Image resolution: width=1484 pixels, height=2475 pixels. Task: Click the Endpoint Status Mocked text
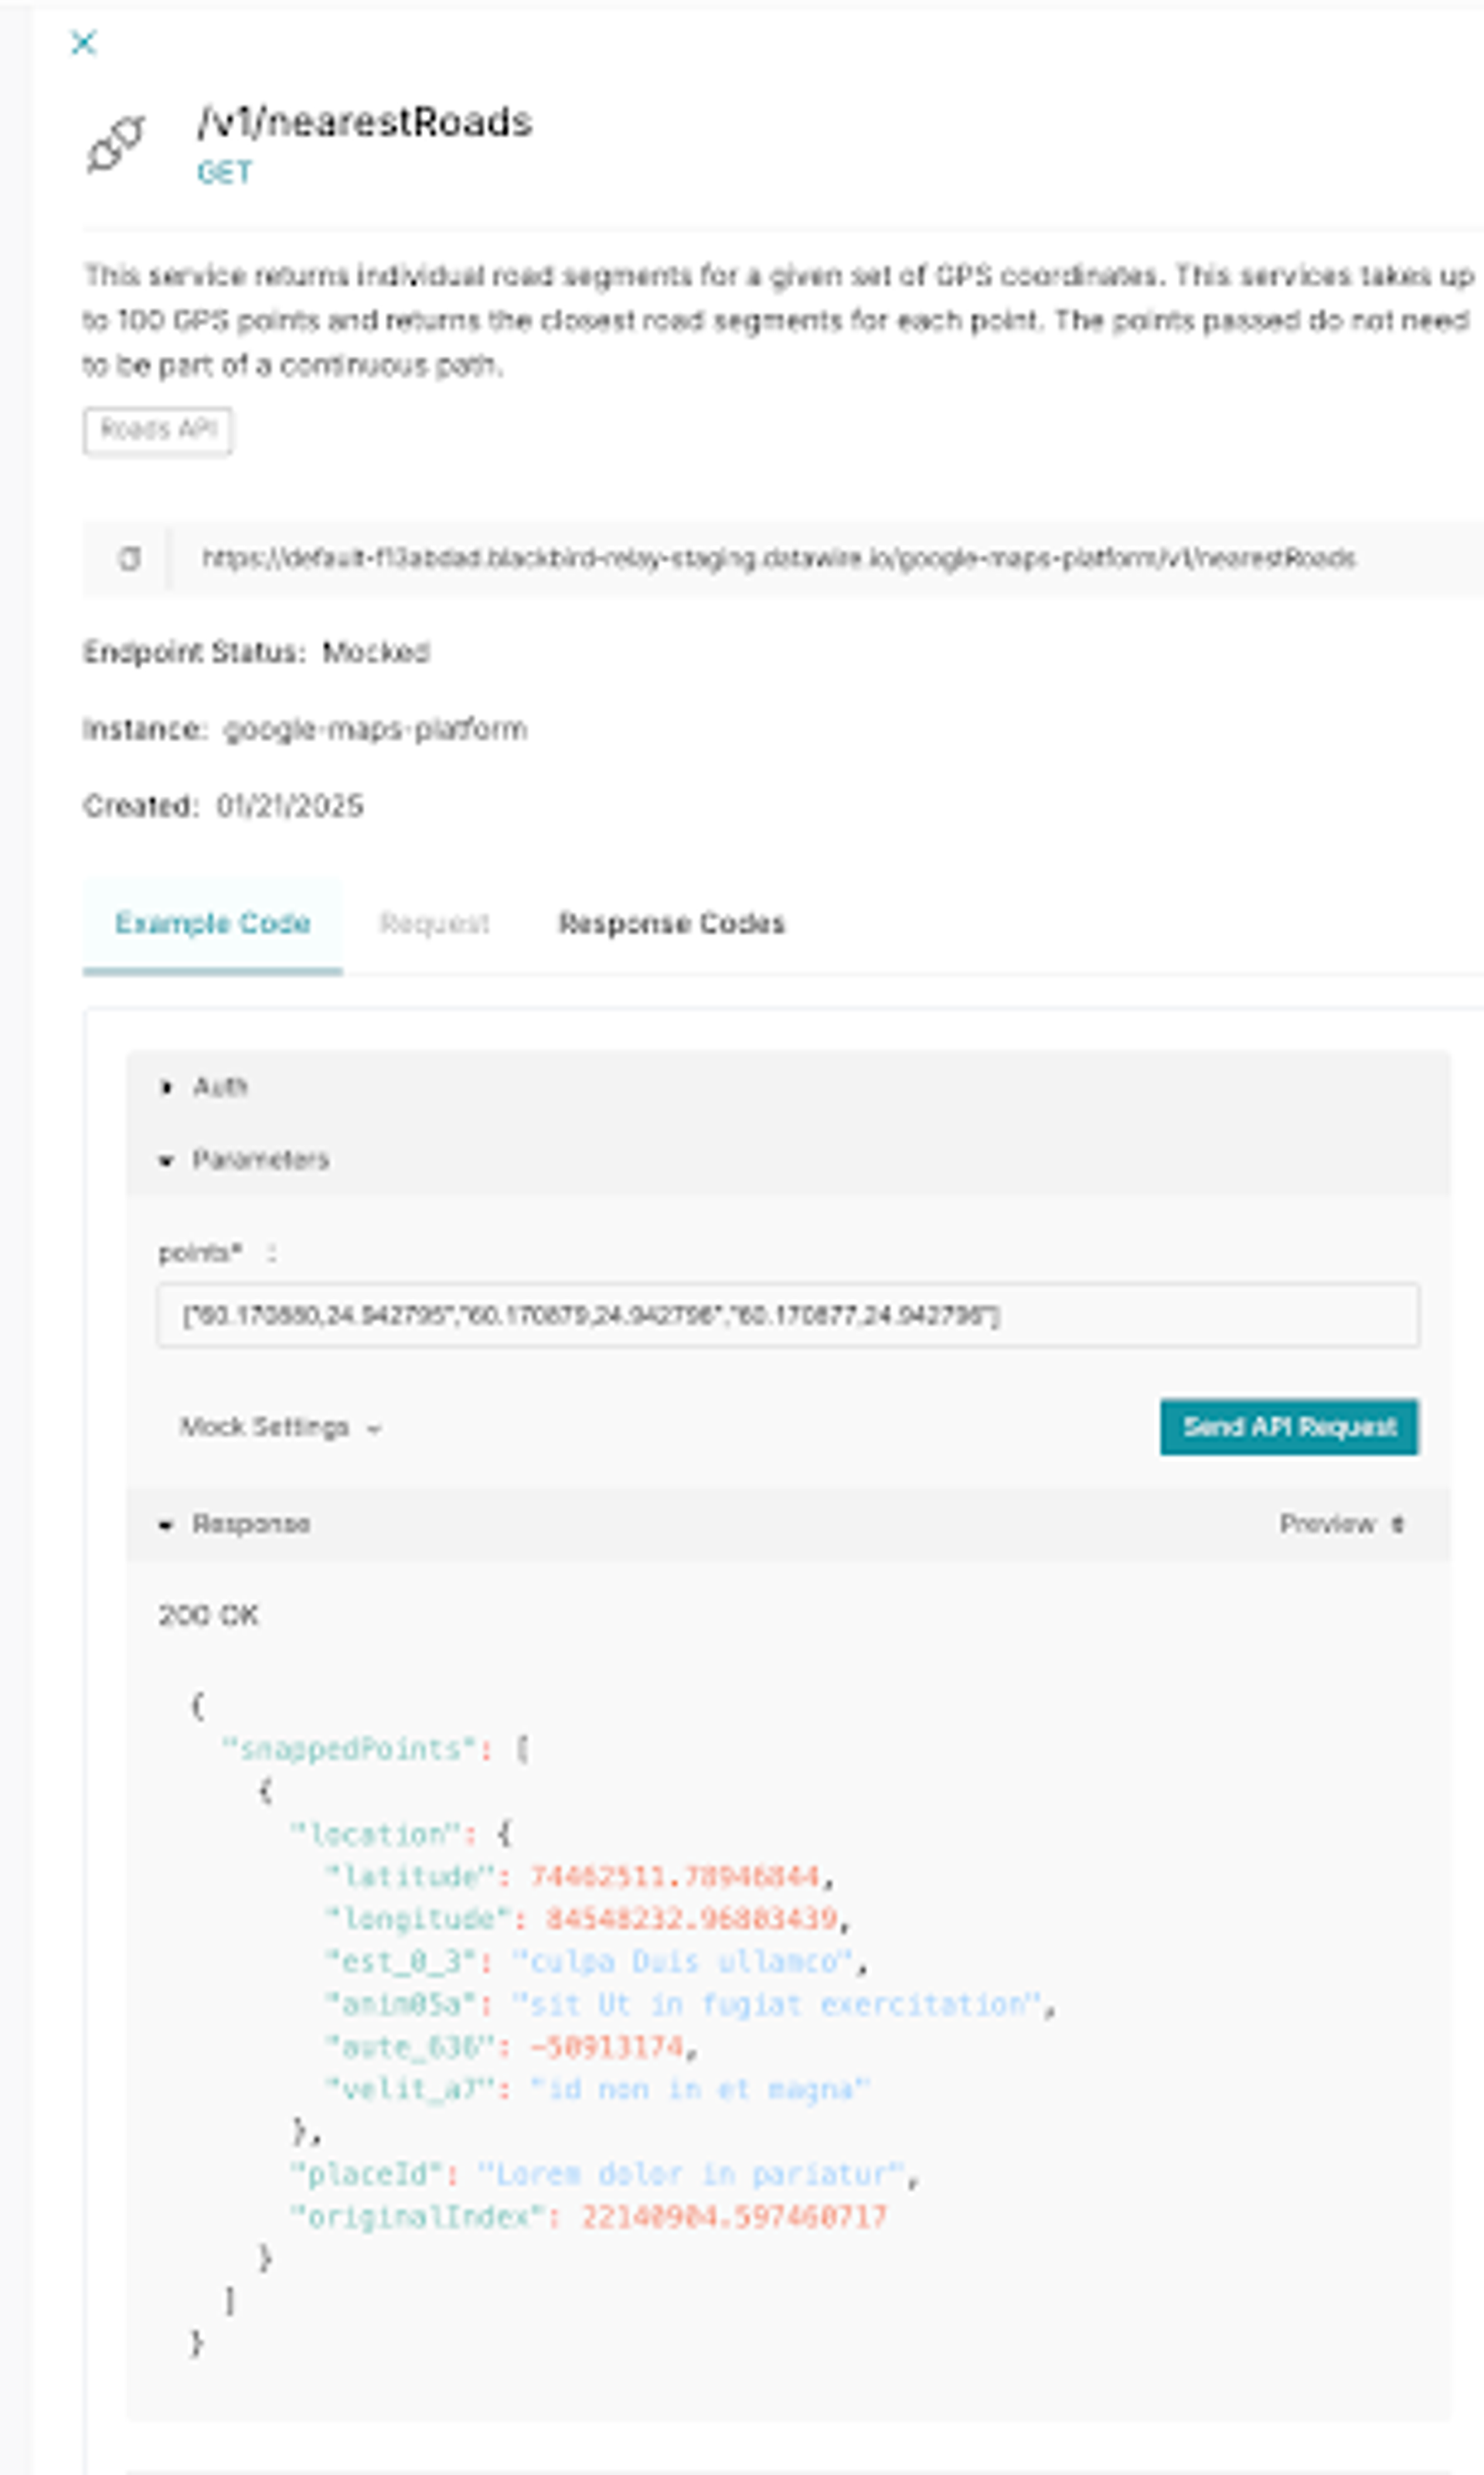256,652
